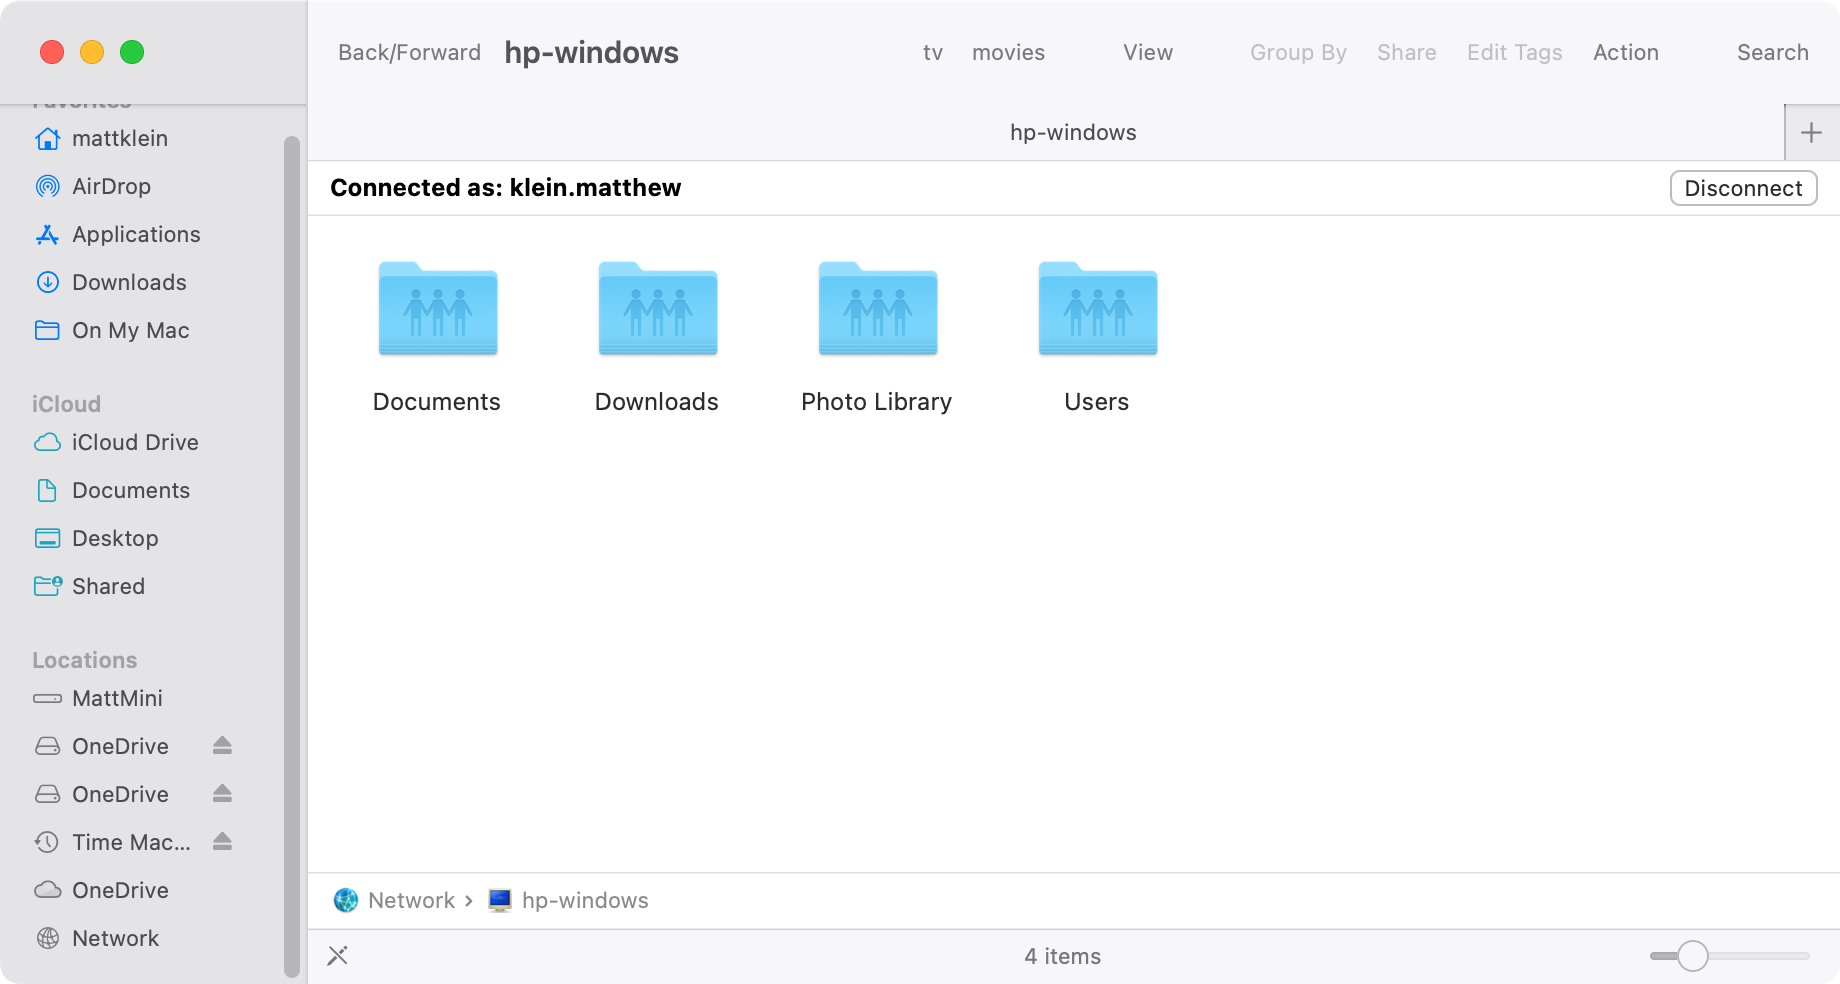The height and width of the screenshot is (984, 1840).
Task: Click the icon size slider knob
Action: [x=1692, y=956]
